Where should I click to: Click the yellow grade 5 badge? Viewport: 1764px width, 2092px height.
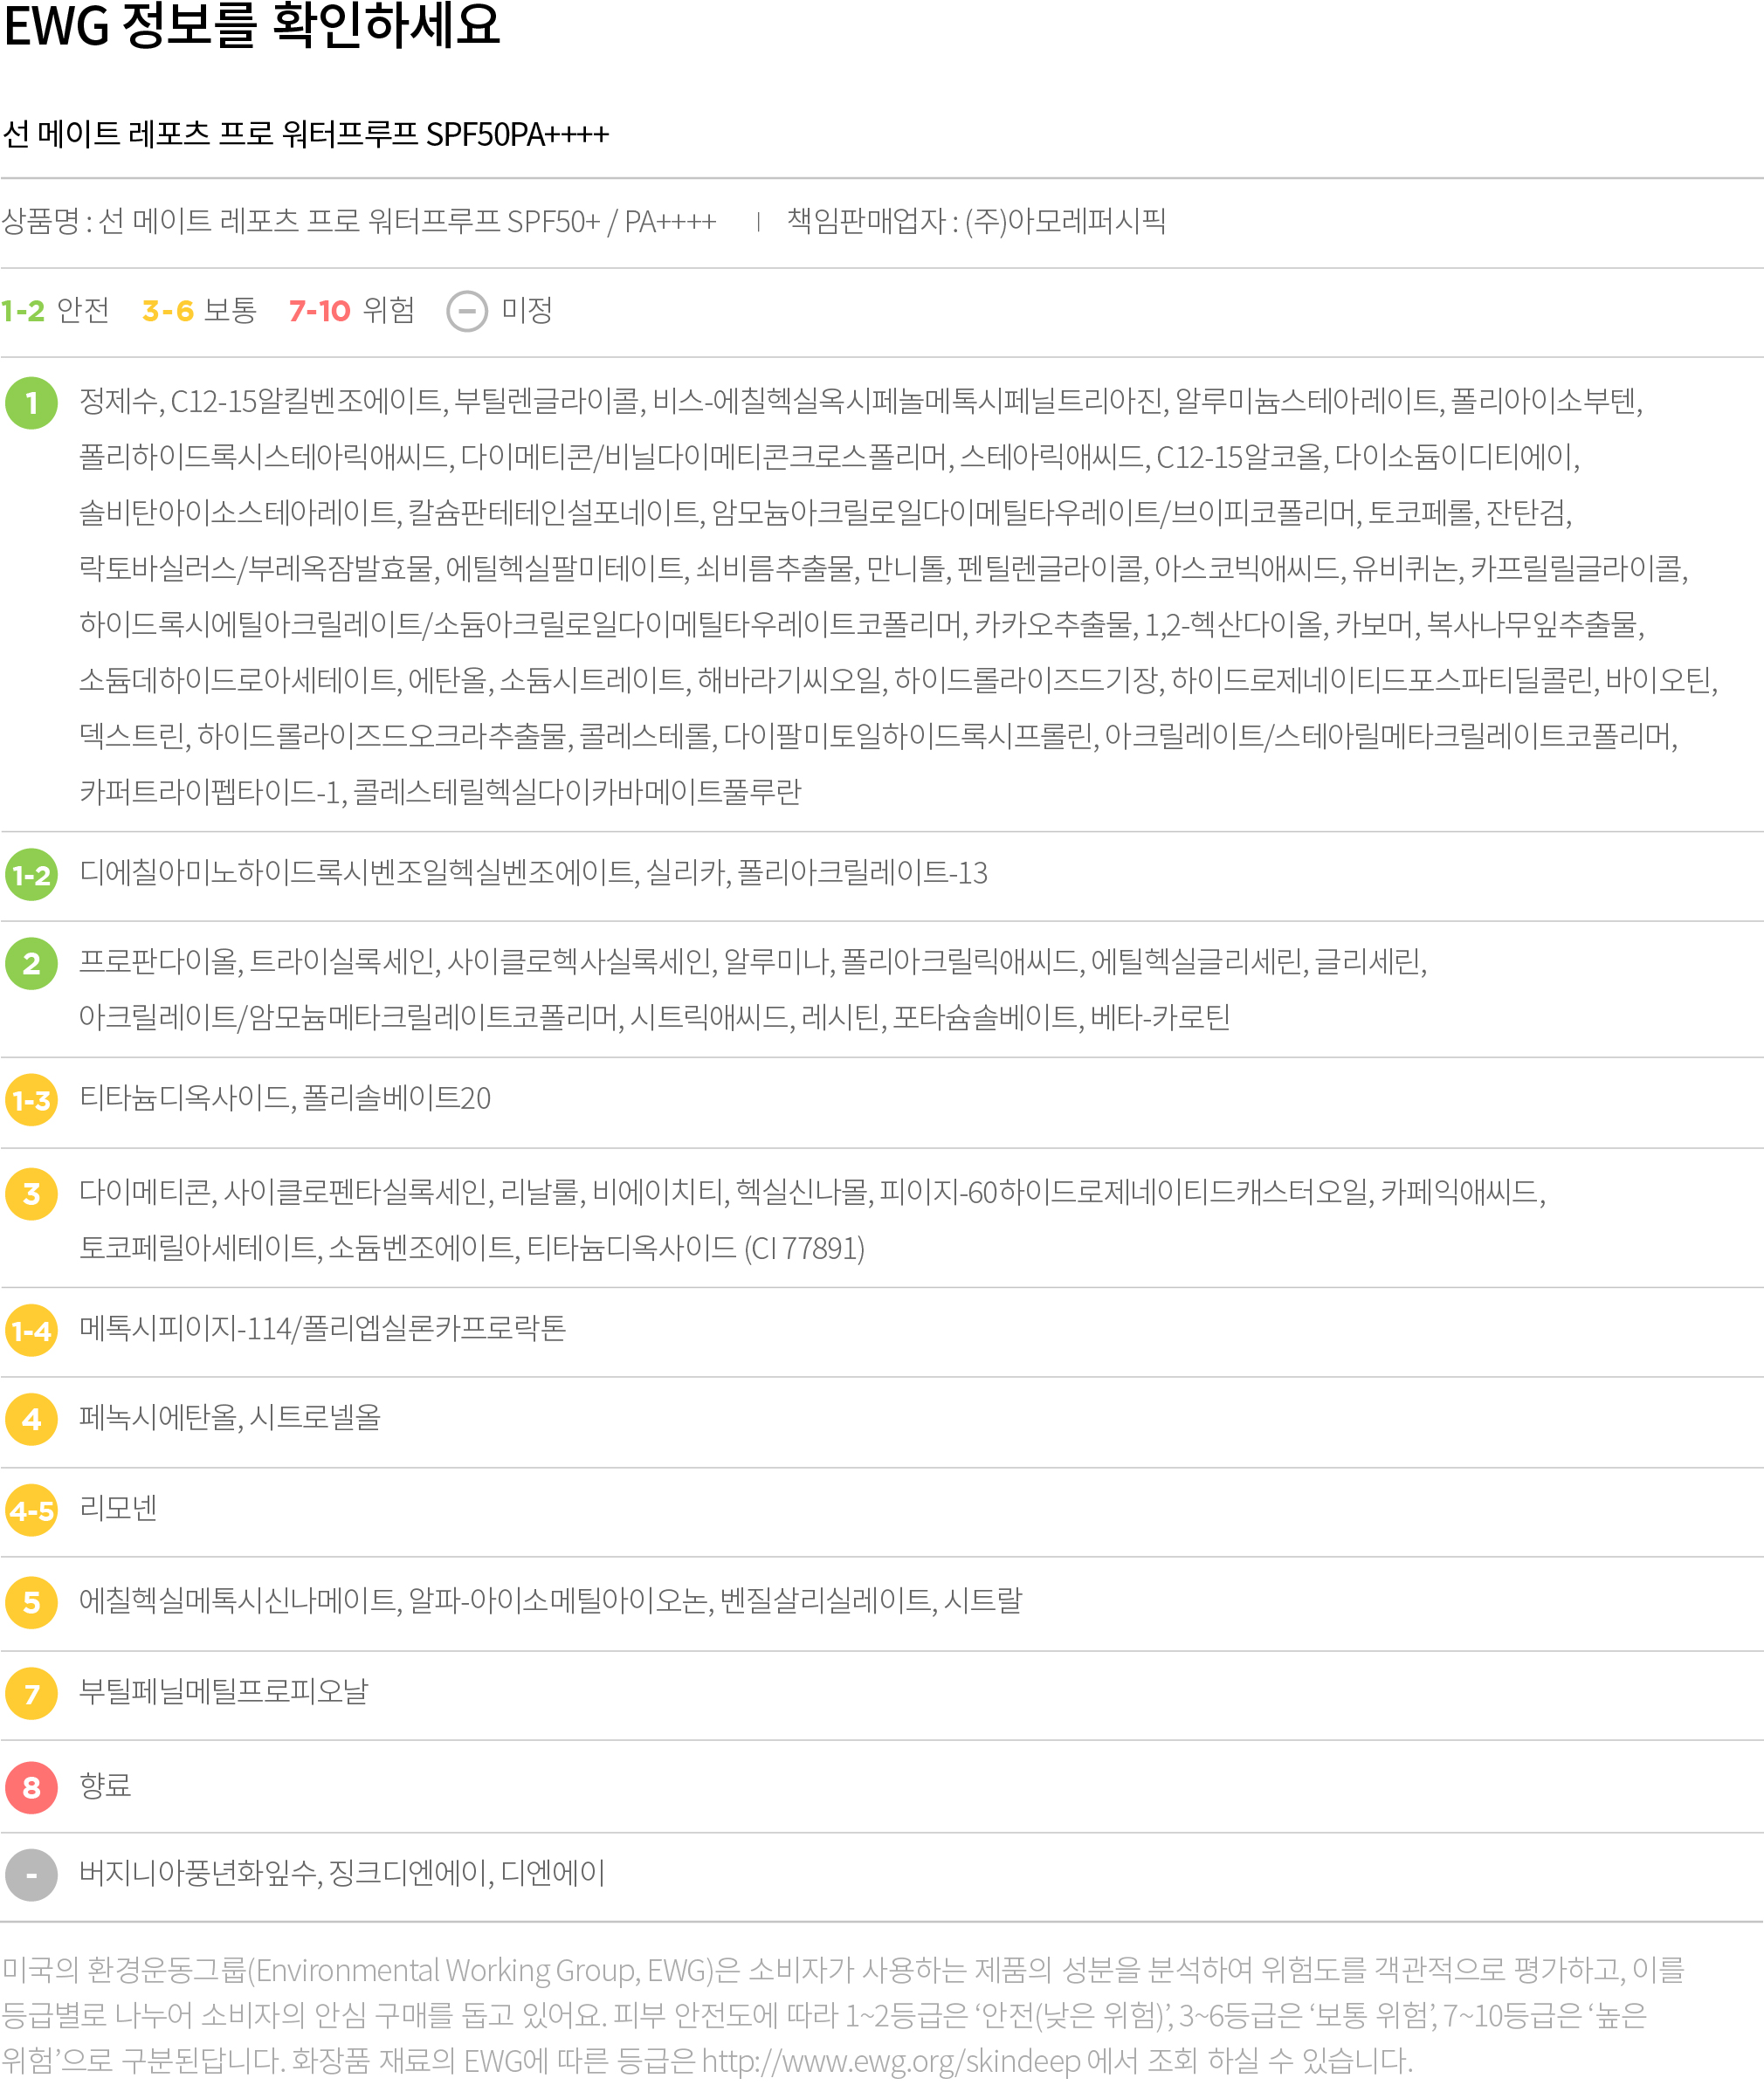coord(31,1603)
